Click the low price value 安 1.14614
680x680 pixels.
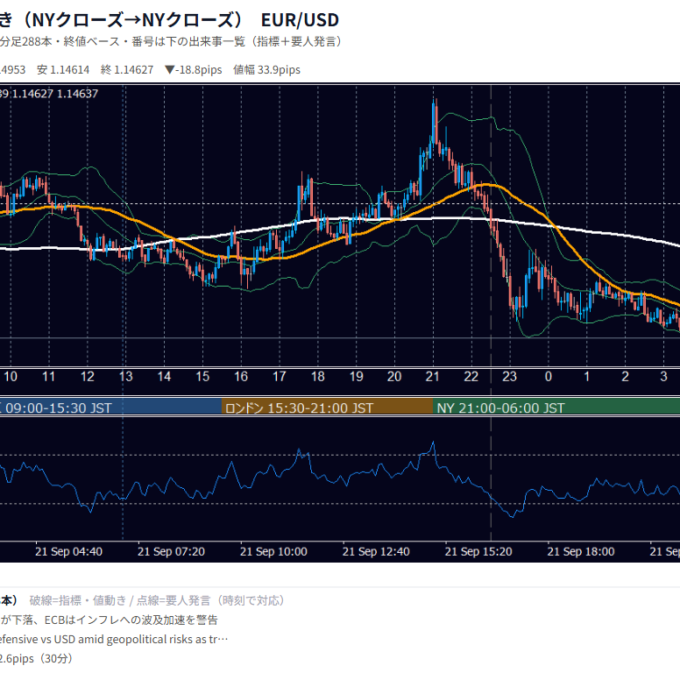pos(63,70)
